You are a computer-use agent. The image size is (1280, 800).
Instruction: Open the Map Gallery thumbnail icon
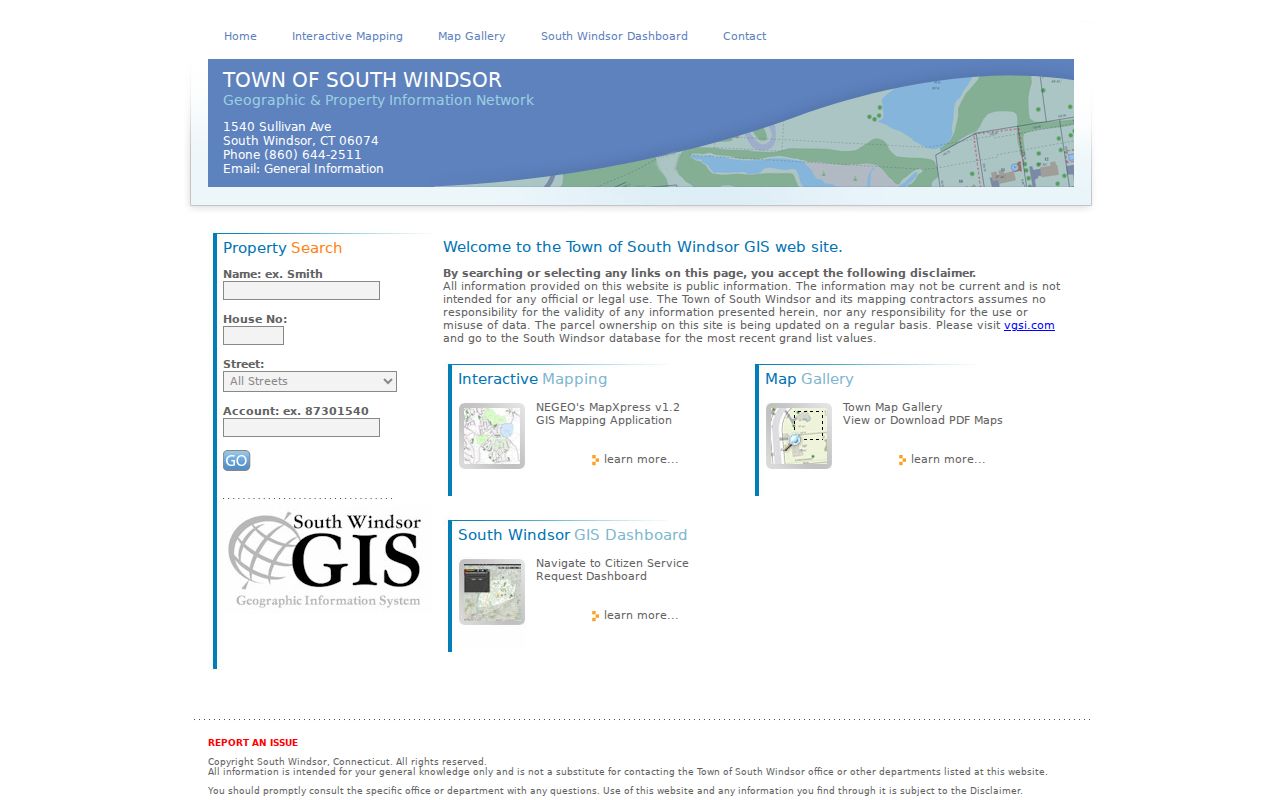tap(799, 436)
